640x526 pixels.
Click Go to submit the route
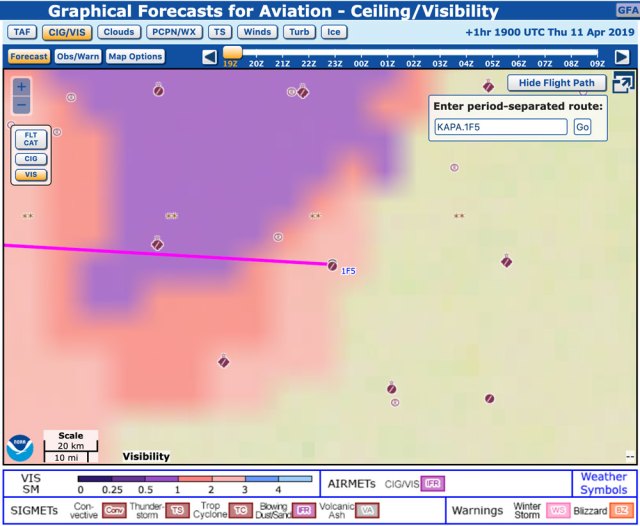coord(582,127)
